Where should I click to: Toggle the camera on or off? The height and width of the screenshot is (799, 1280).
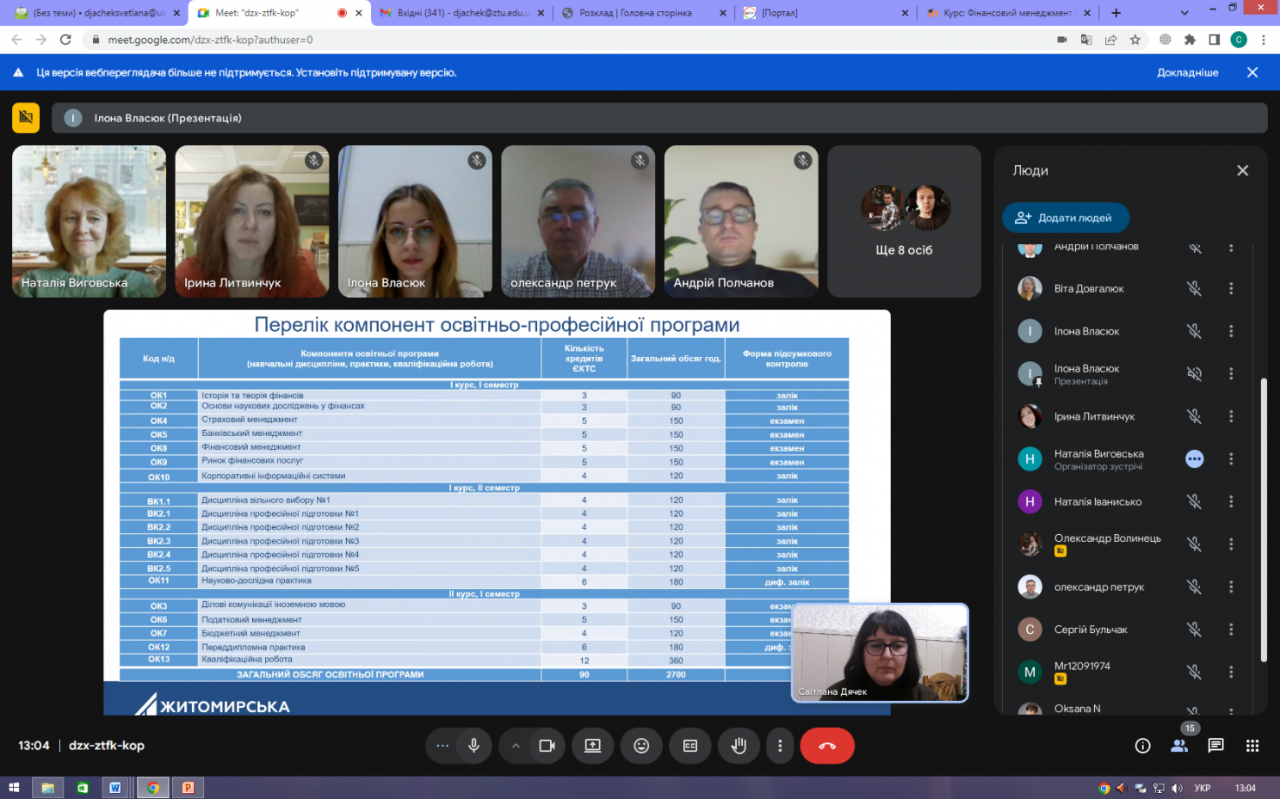pyautogui.click(x=546, y=746)
